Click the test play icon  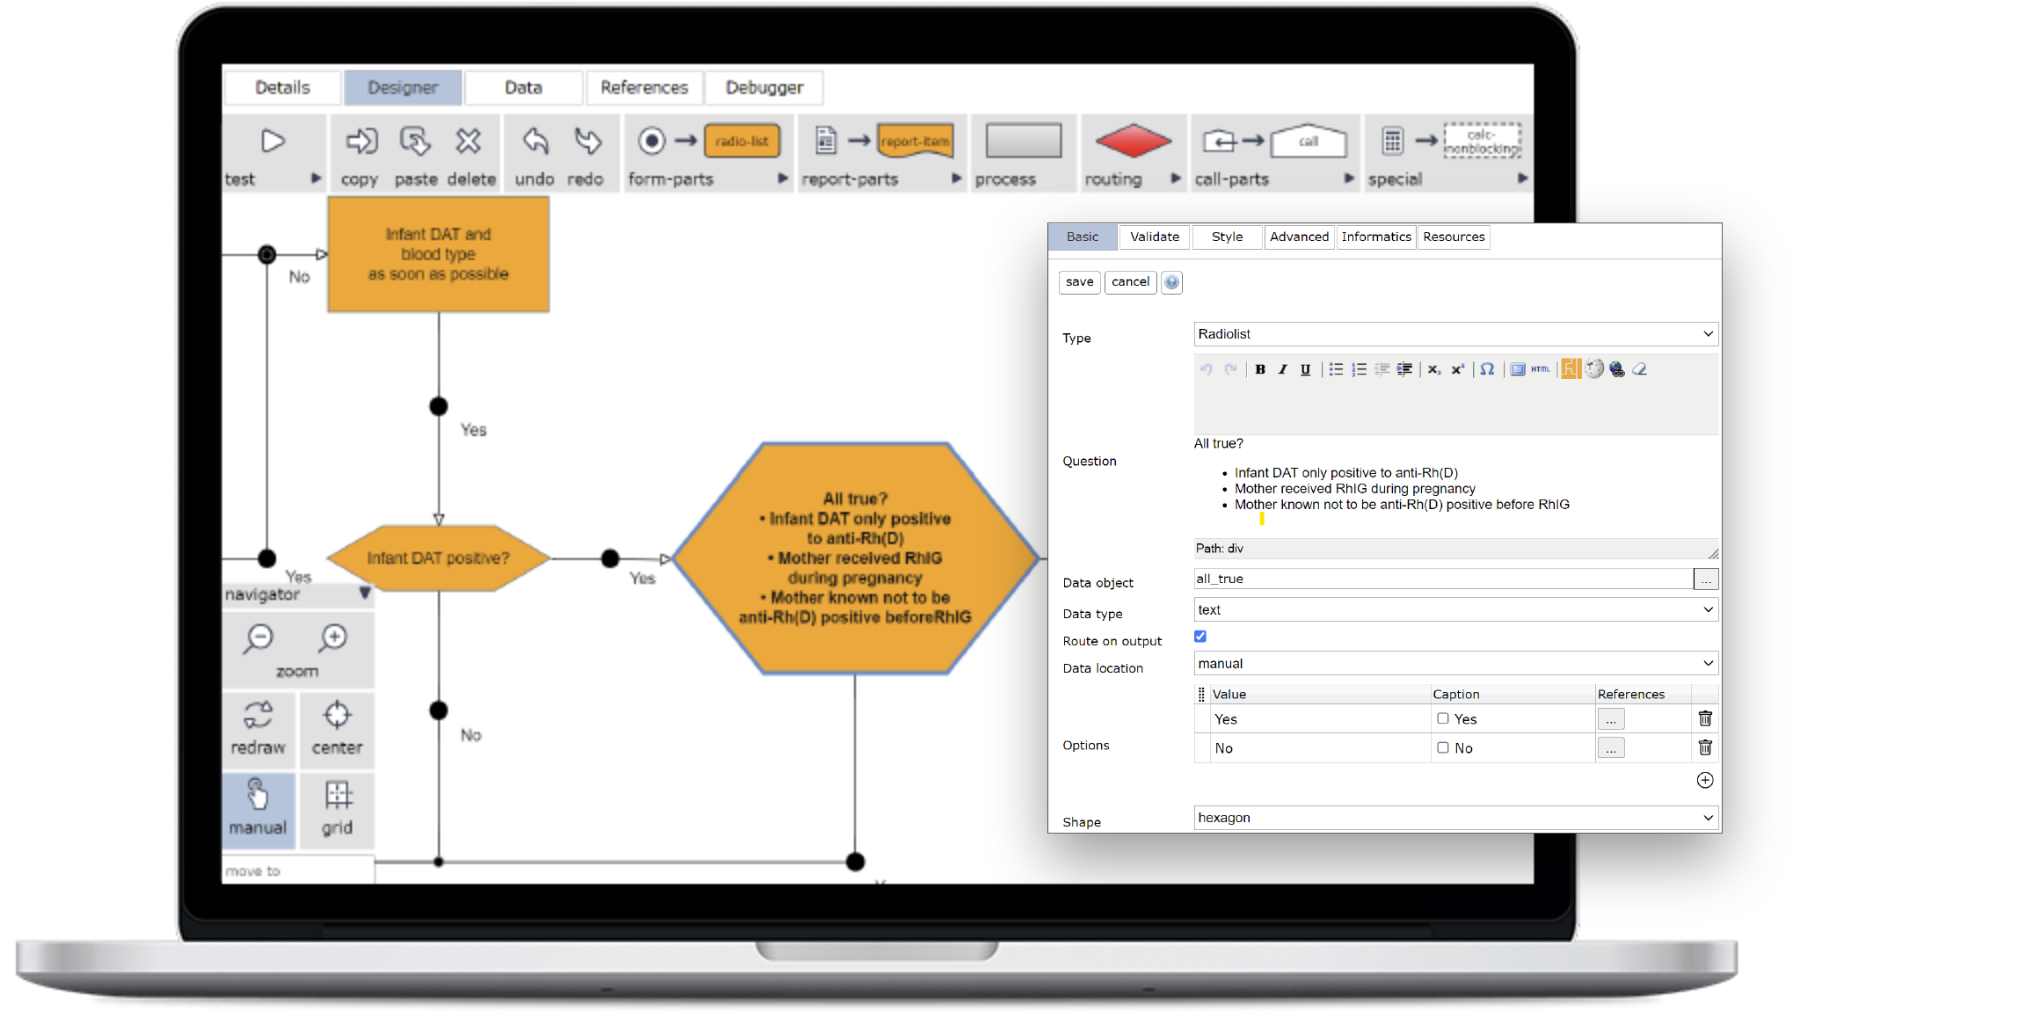(x=272, y=141)
